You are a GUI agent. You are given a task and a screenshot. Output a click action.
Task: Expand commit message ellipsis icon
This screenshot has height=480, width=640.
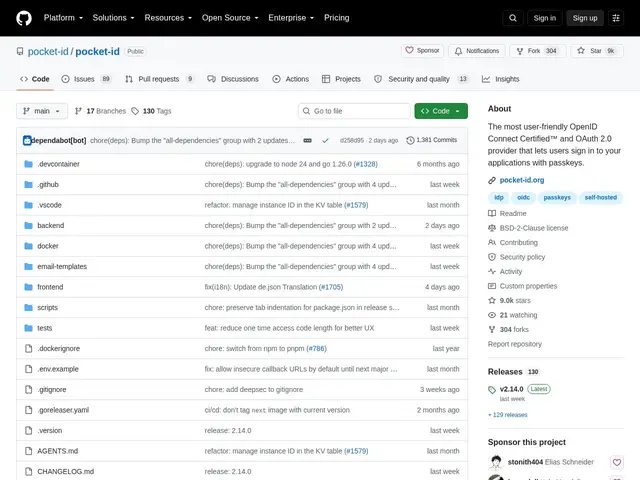(307, 140)
